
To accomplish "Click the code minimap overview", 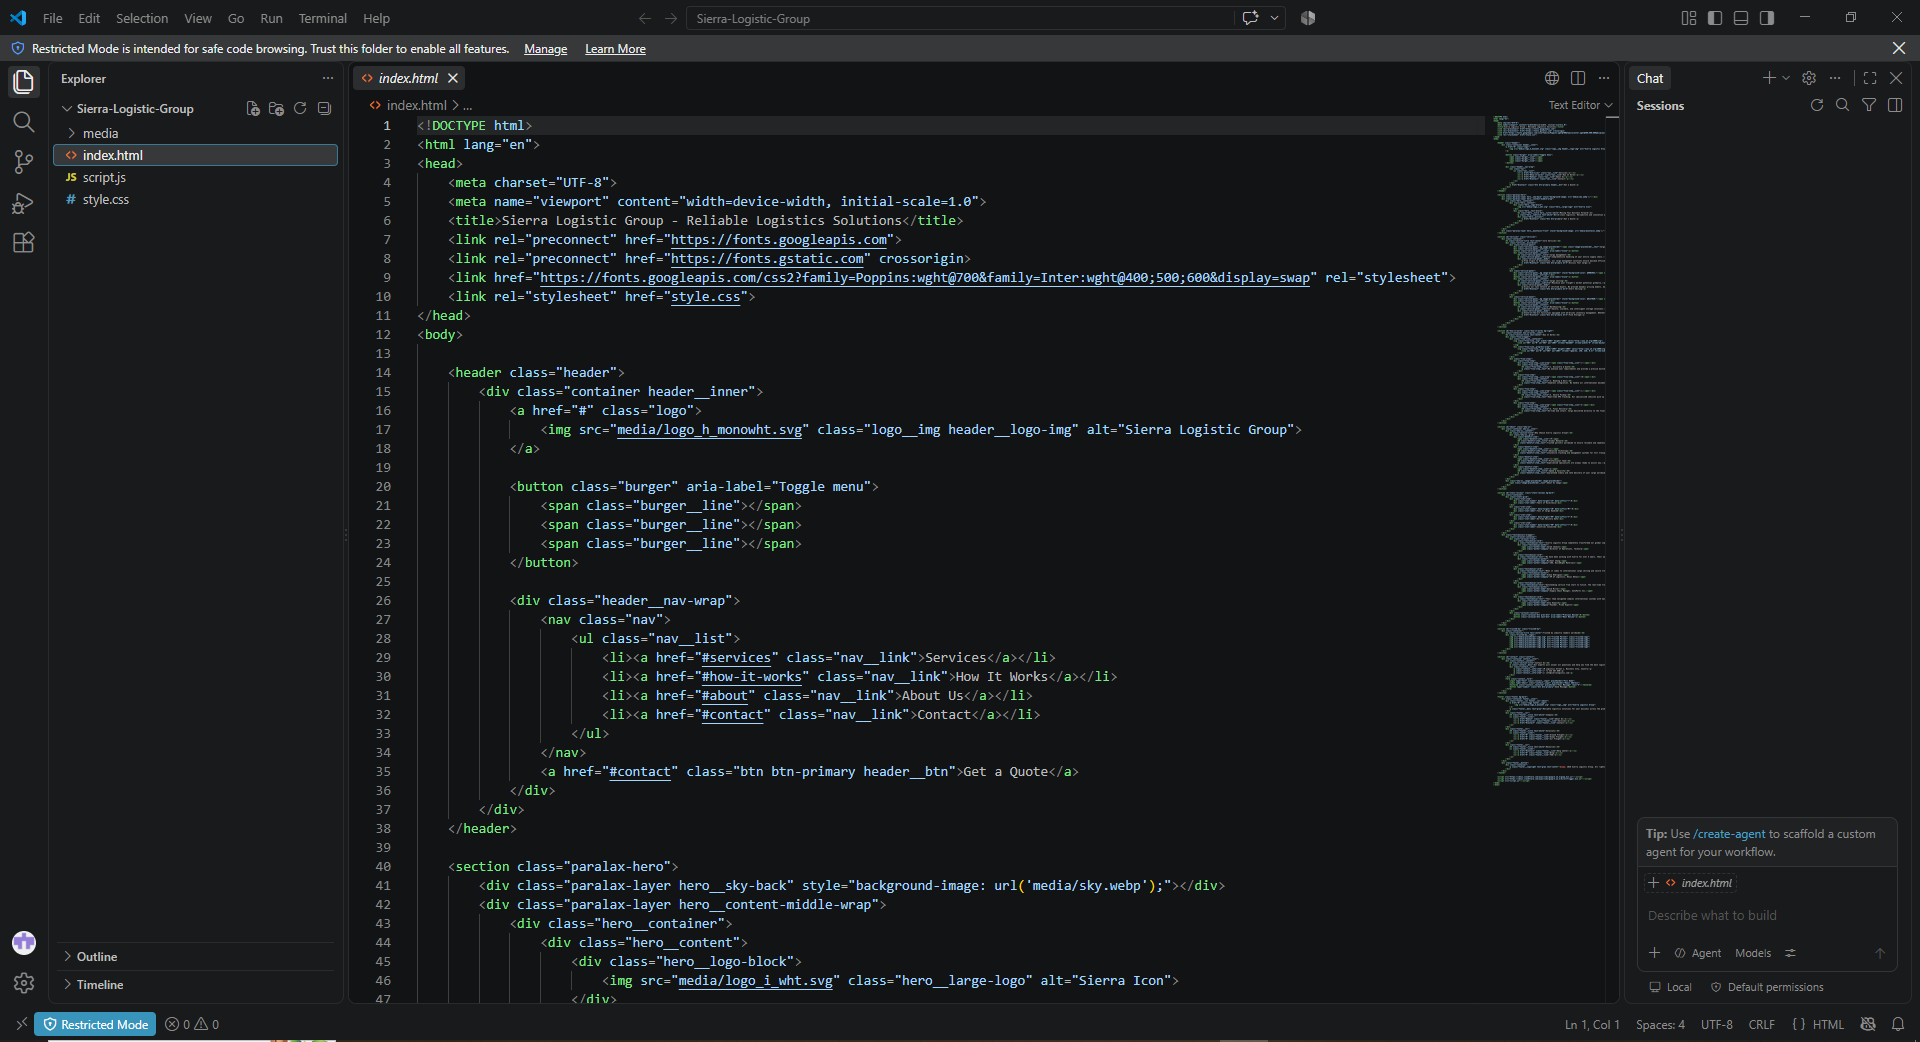I will [1550, 450].
